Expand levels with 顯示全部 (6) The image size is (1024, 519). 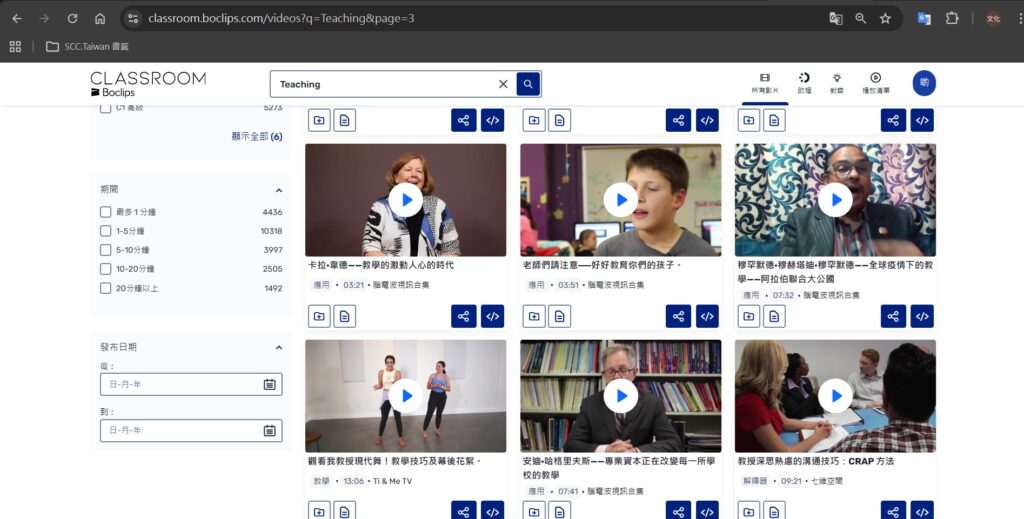tap(256, 137)
